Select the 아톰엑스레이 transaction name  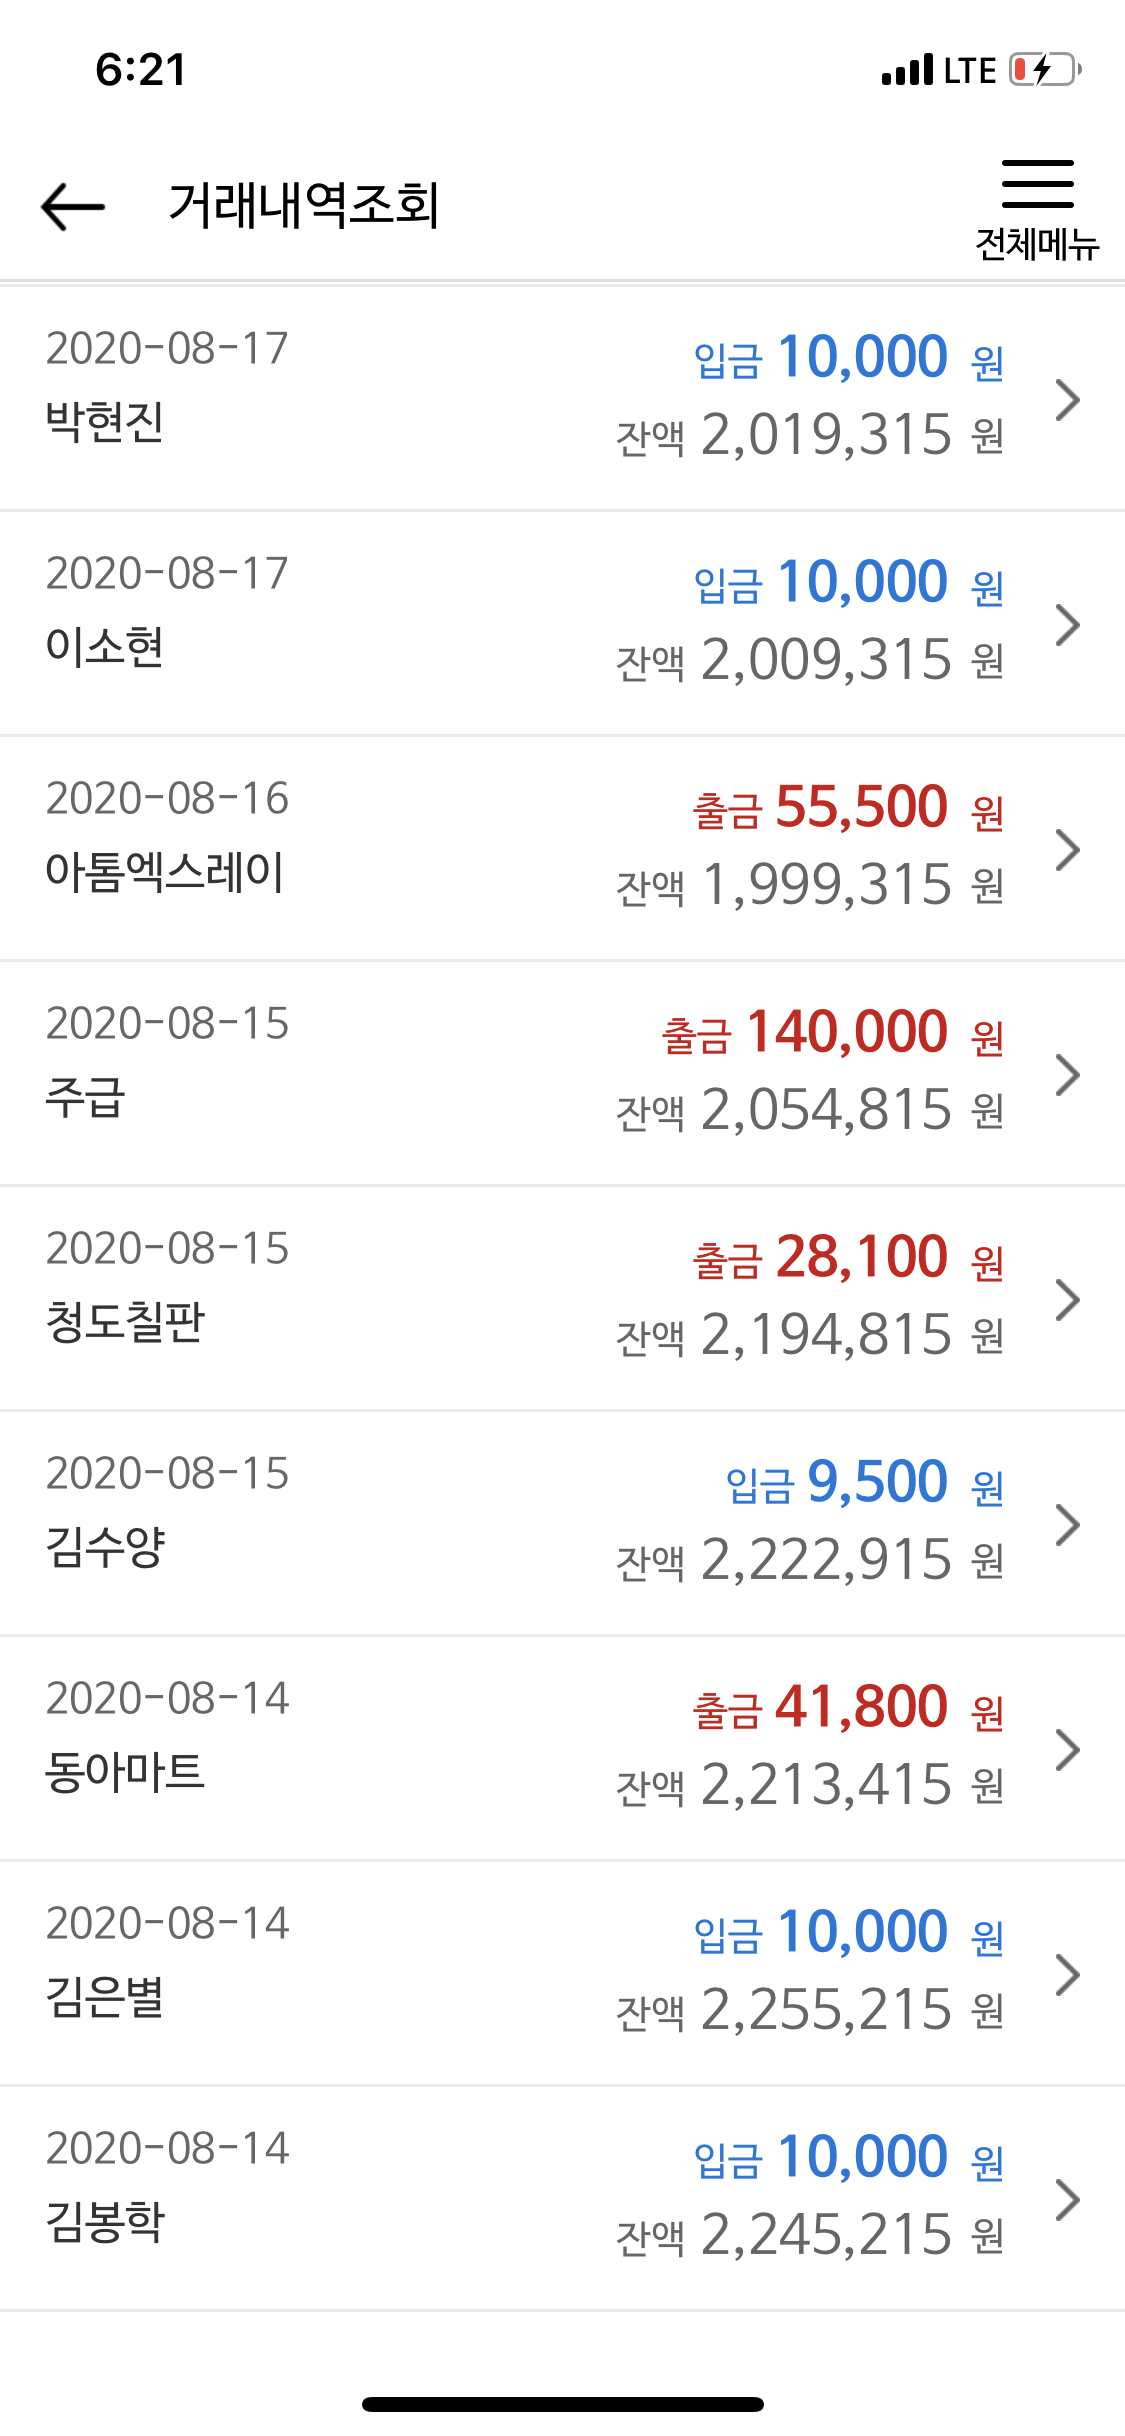coord(165,871)
